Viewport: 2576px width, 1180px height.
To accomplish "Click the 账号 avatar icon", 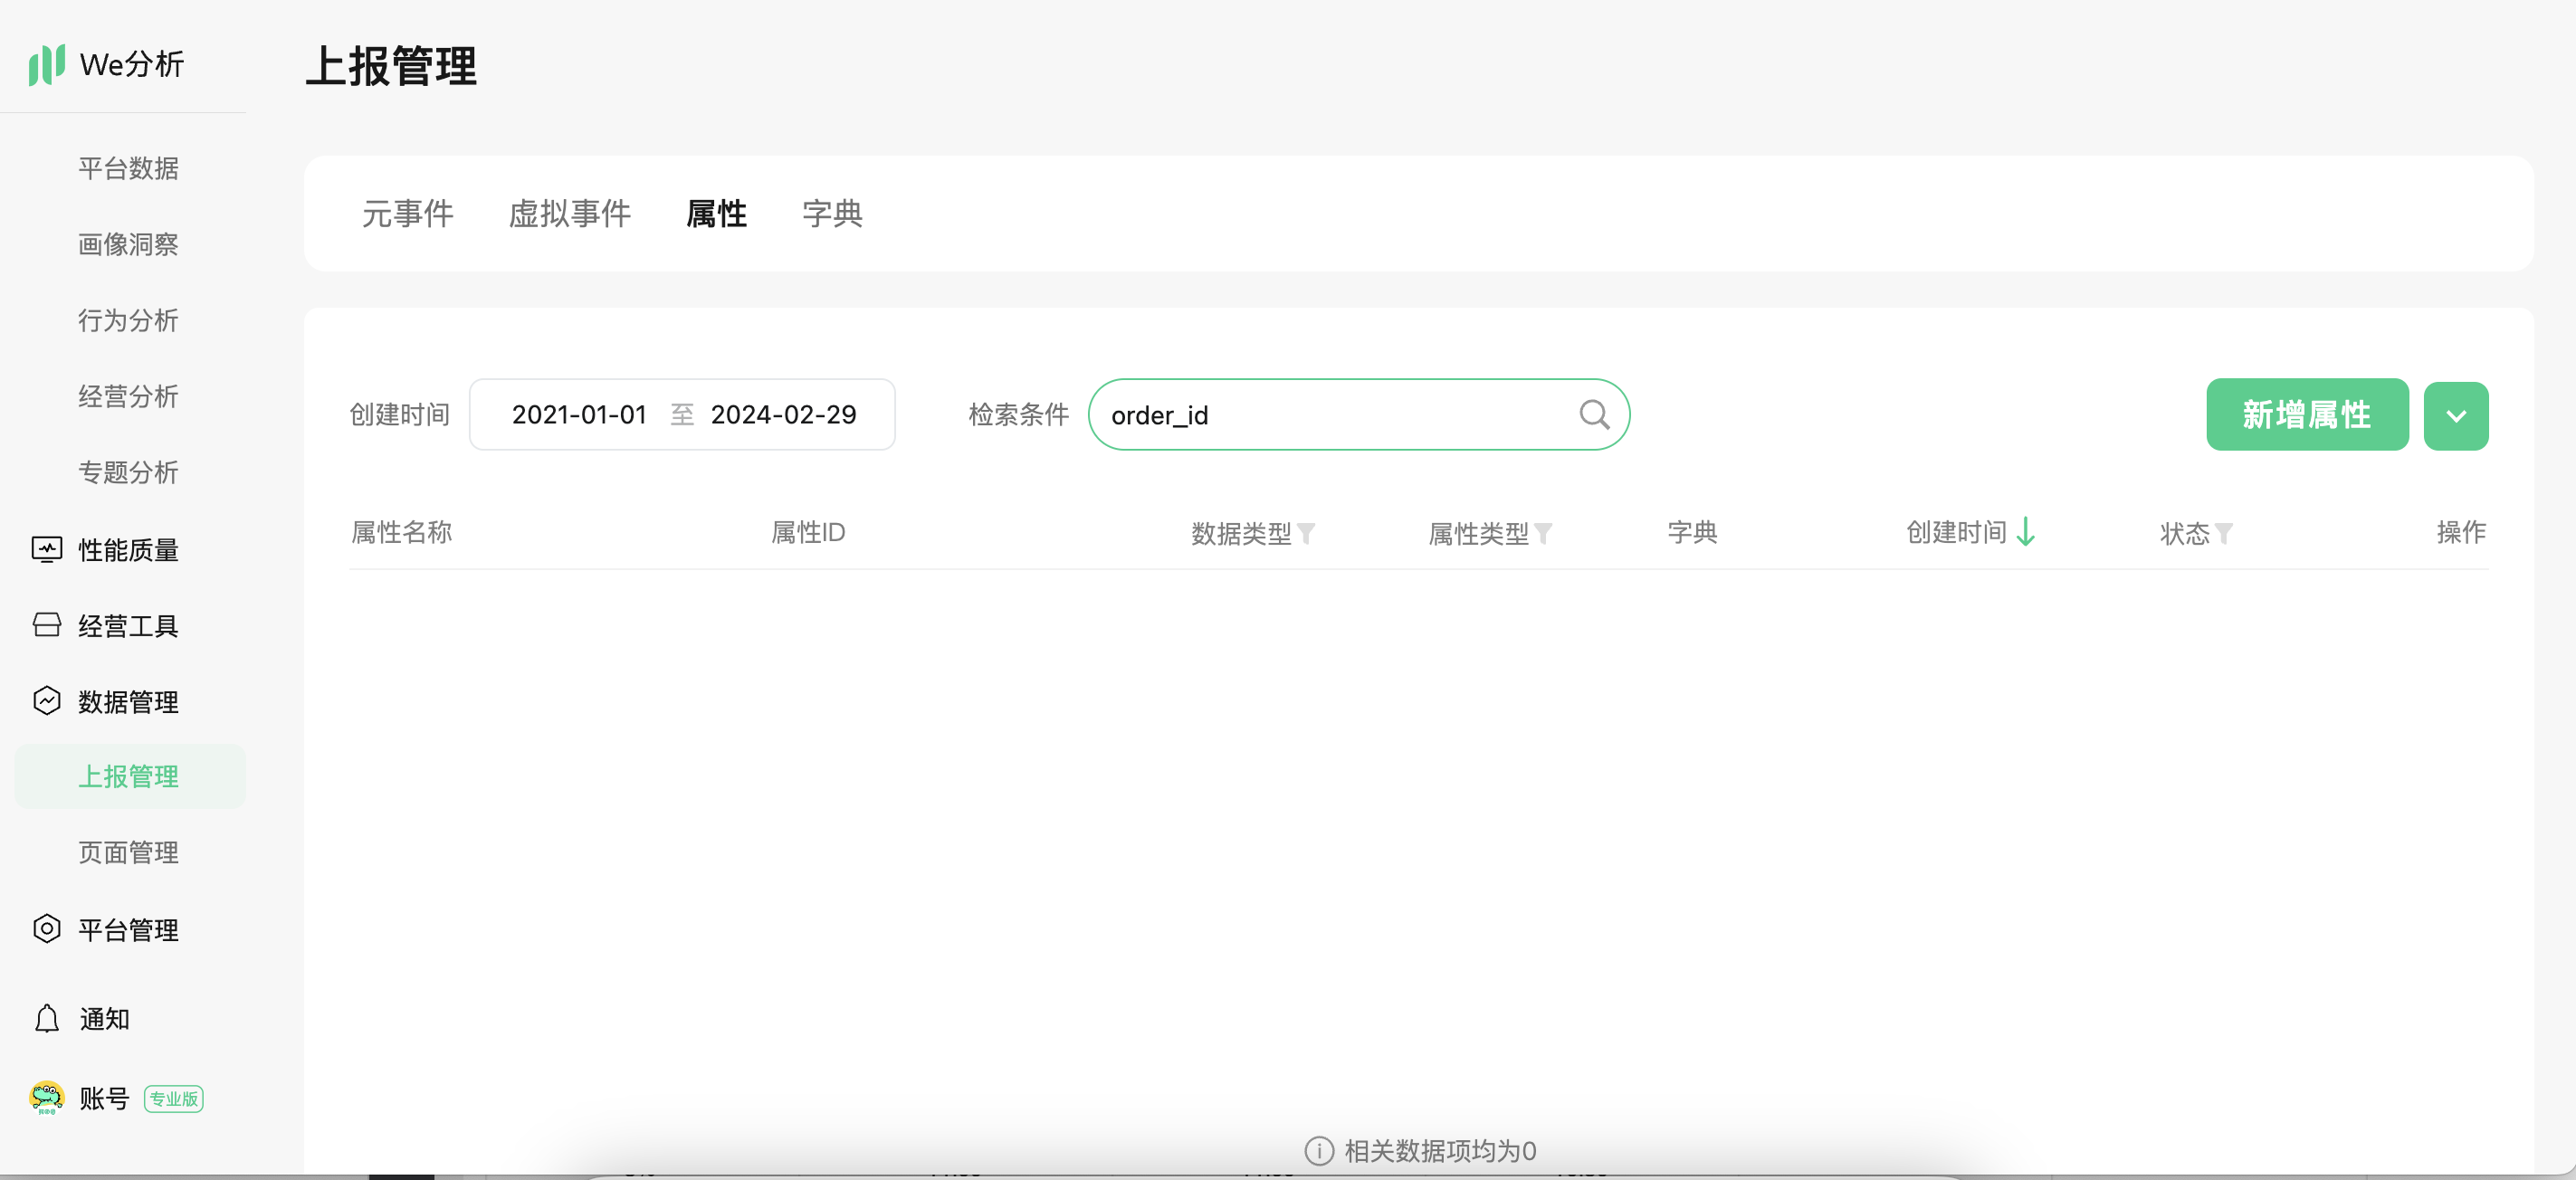I will [x=47, y=1097].
